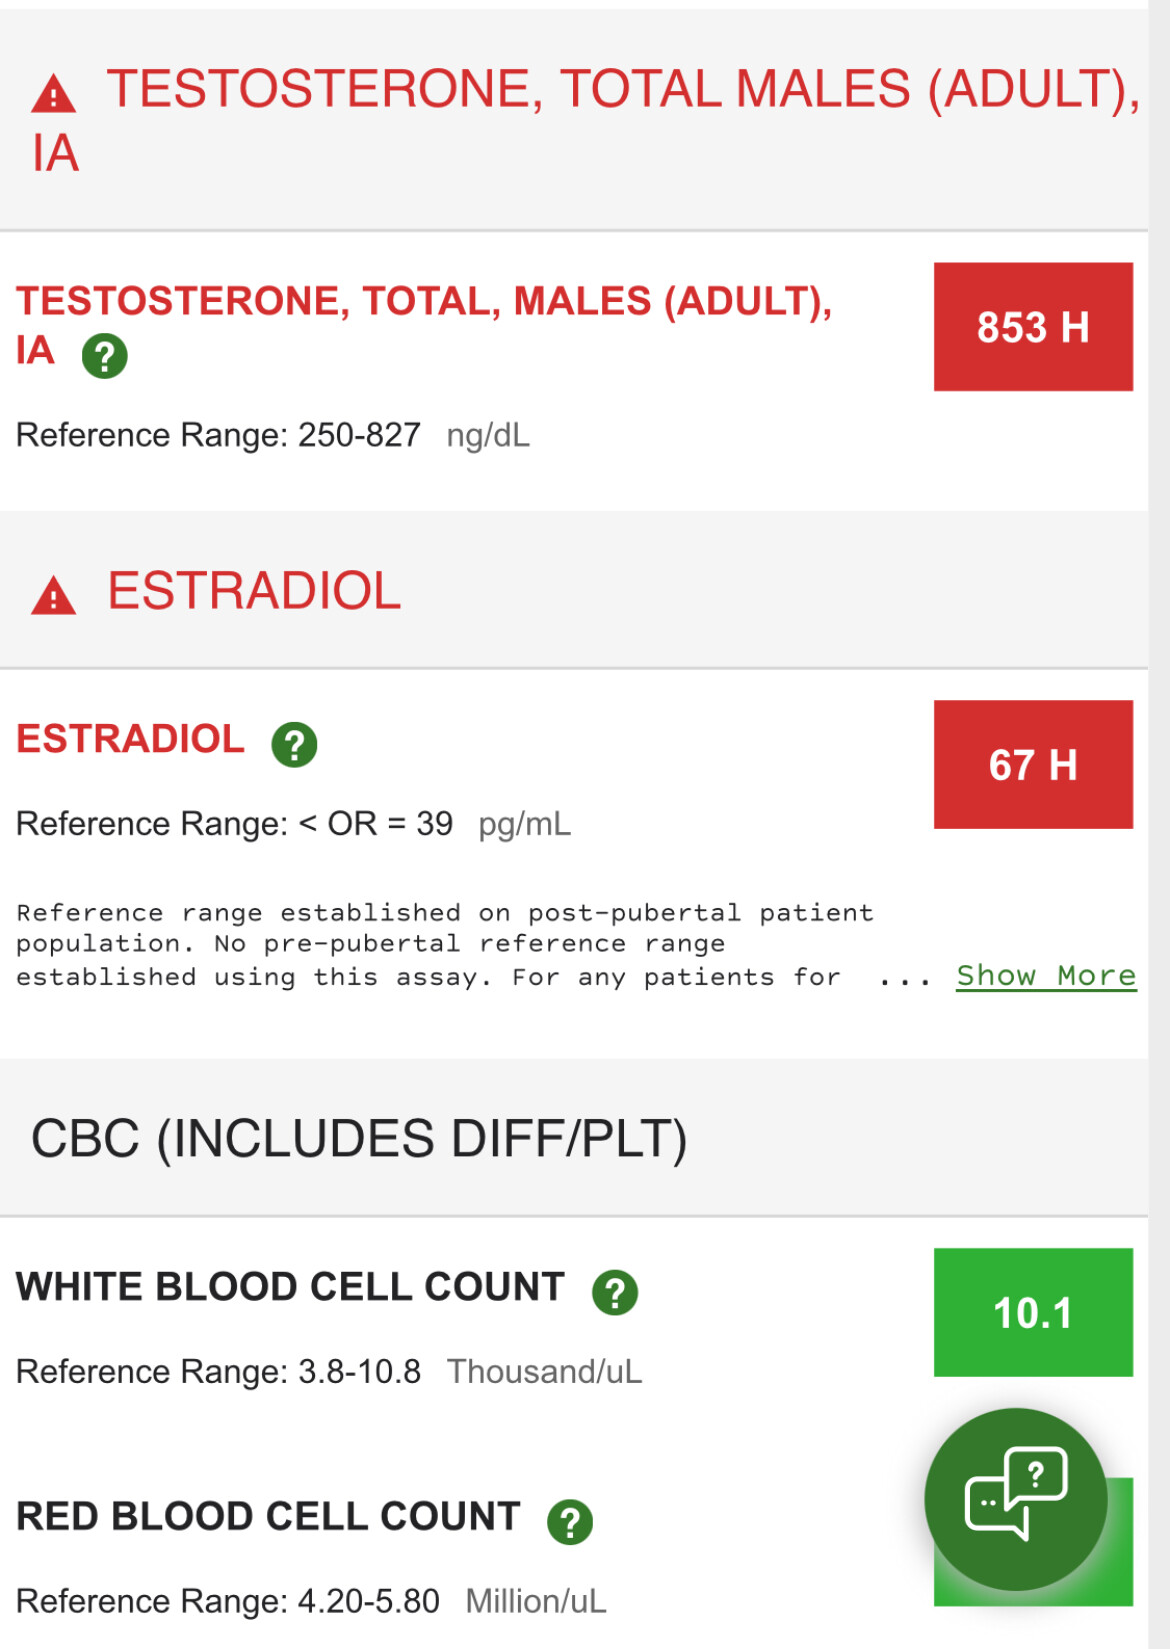
Task: Select the 67 H estradiol result box
Action: click(1033, 764)
